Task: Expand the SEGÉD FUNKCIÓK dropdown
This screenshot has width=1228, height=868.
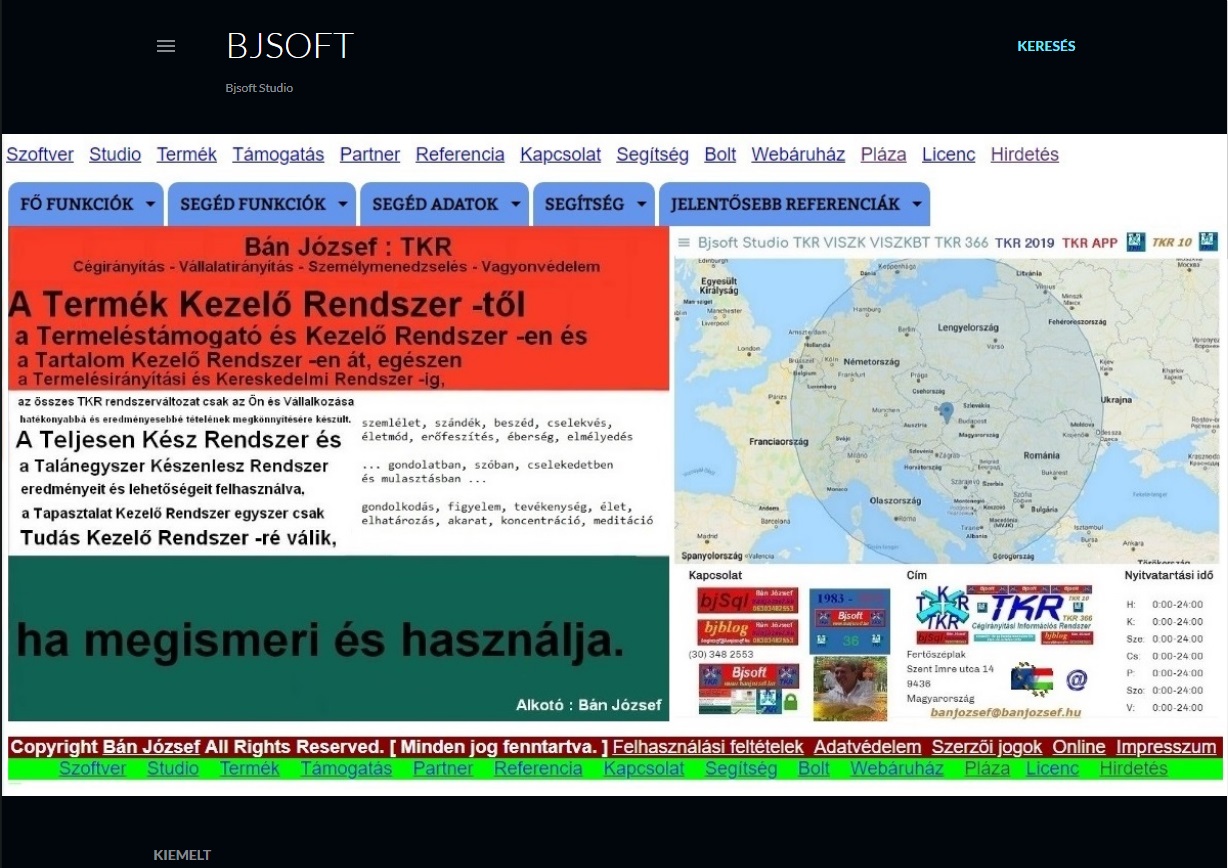Action: (x=262, y=204)
